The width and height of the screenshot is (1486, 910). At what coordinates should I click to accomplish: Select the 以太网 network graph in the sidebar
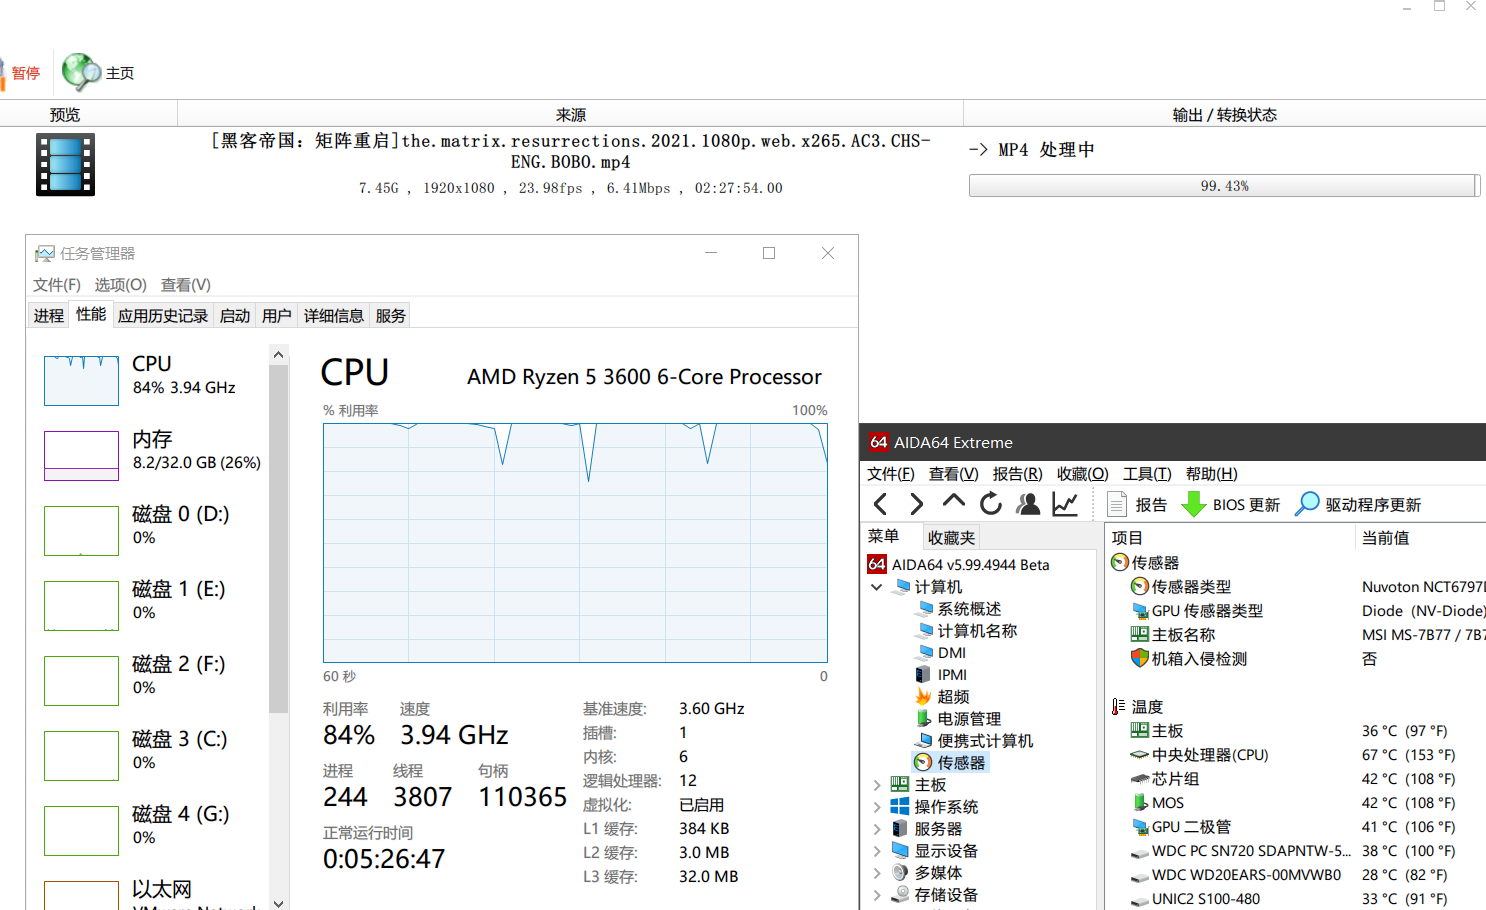[81, 895]
